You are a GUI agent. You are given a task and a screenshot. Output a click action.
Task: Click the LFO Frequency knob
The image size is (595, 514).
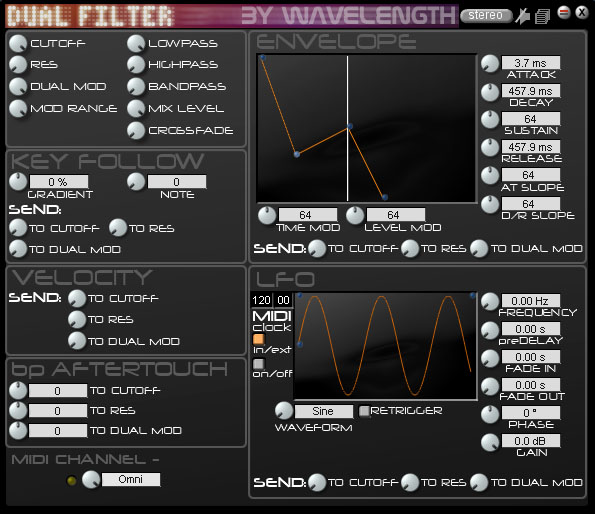(x=490, y=302)
